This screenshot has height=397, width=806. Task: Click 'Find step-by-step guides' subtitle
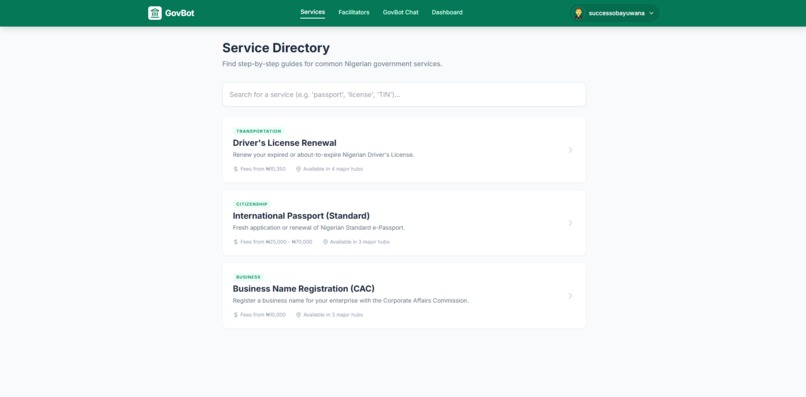332,64
